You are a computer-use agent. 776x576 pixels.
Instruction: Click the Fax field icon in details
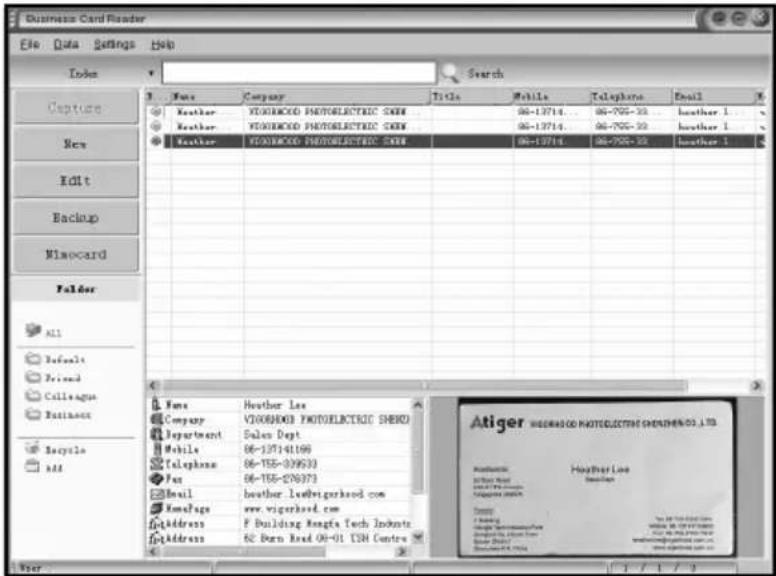tap(156, 479)
